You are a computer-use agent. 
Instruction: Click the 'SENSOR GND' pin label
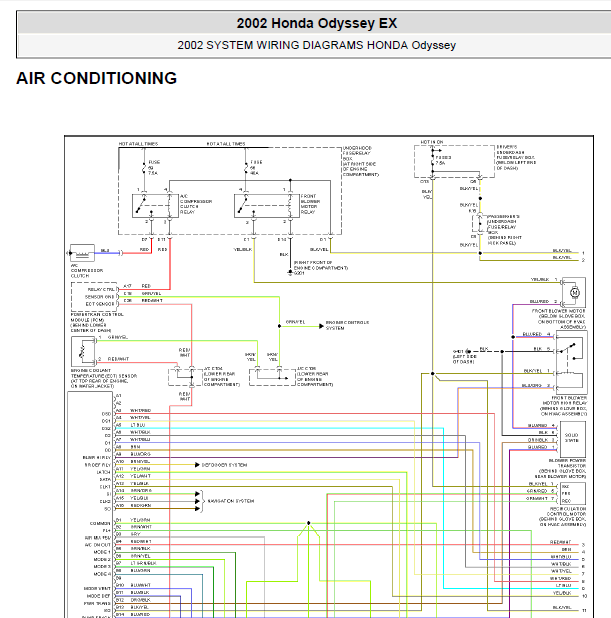point(100,297)
